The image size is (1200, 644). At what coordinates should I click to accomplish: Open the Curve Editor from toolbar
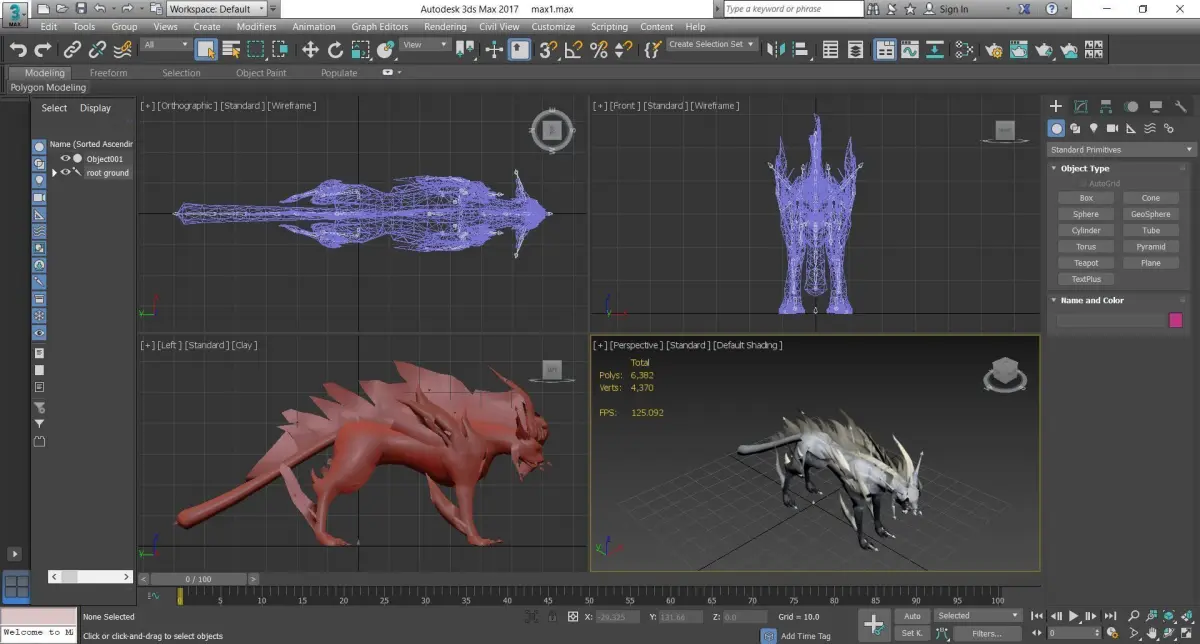(x=910, y=49)
